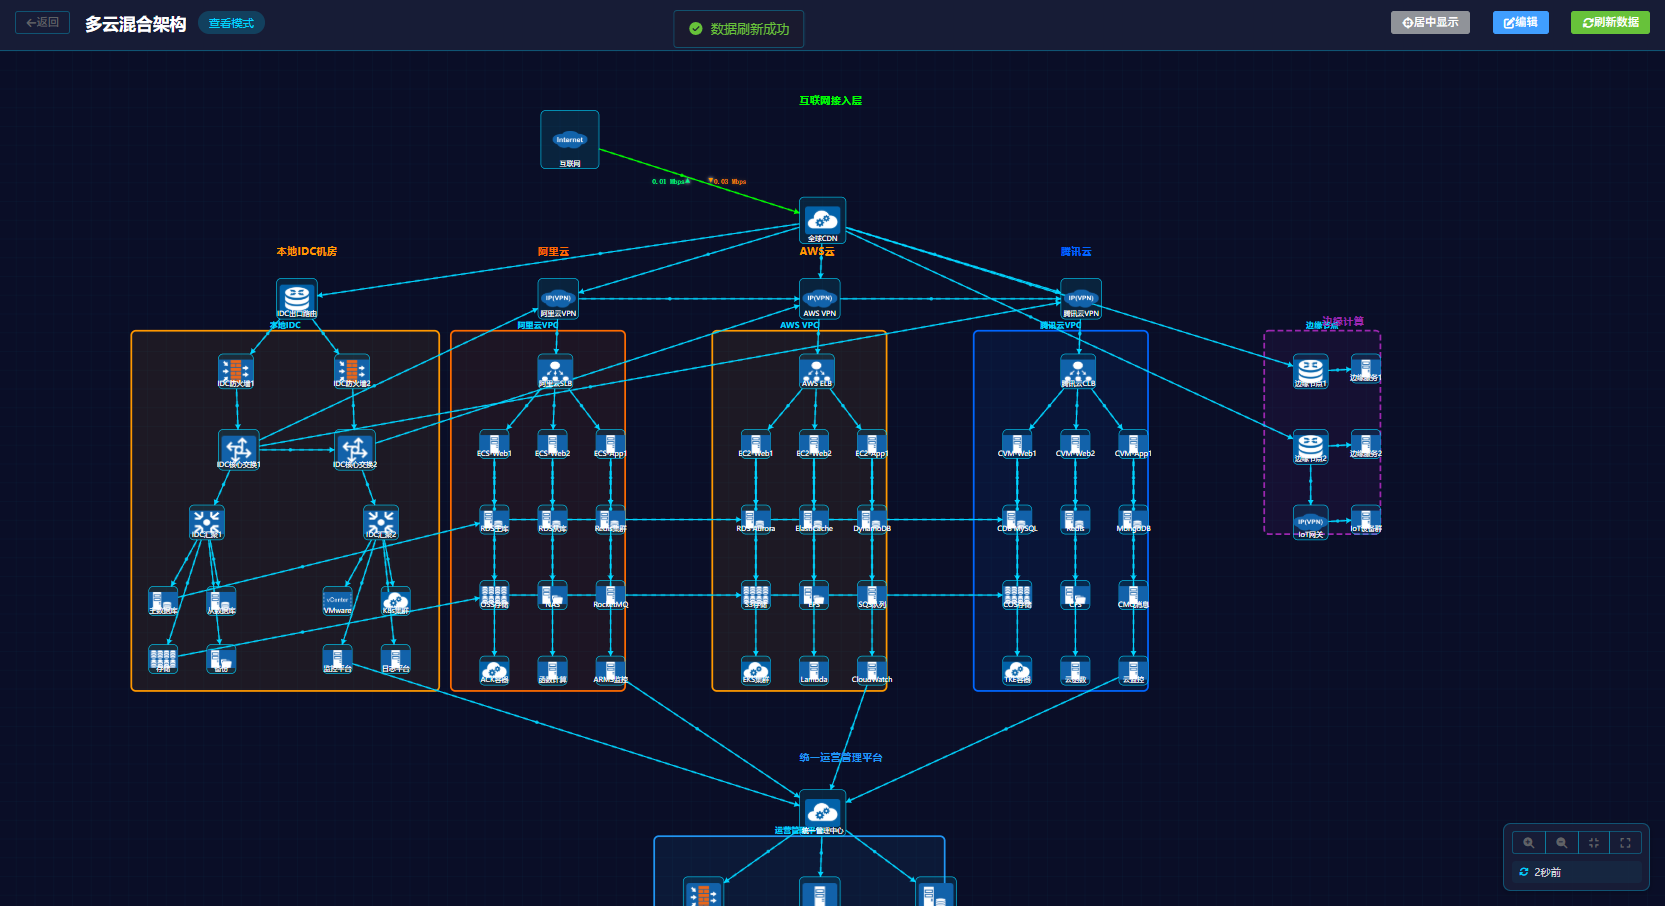The width and height of the screenshot is (1665, 906).
Task: Click the 多云混合架构 page title
Action: 135,23
